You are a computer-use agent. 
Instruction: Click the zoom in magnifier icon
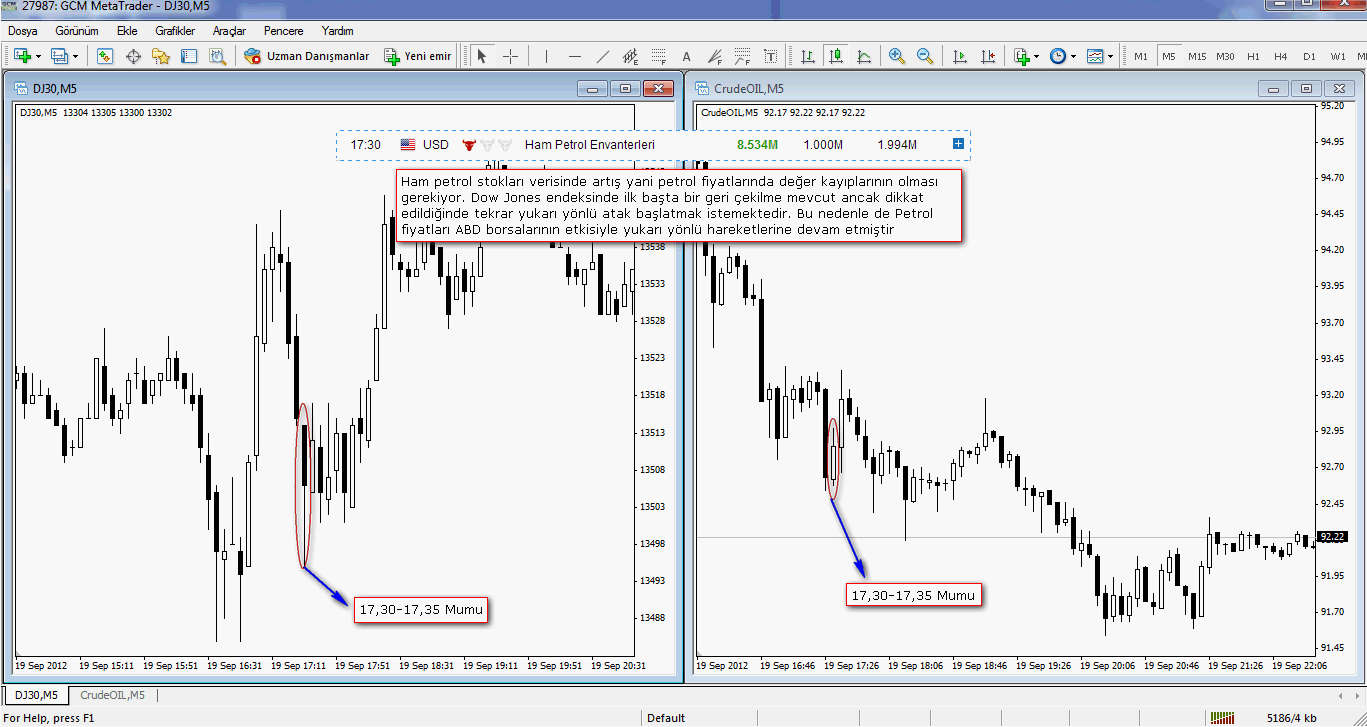[x=896, y=56]
